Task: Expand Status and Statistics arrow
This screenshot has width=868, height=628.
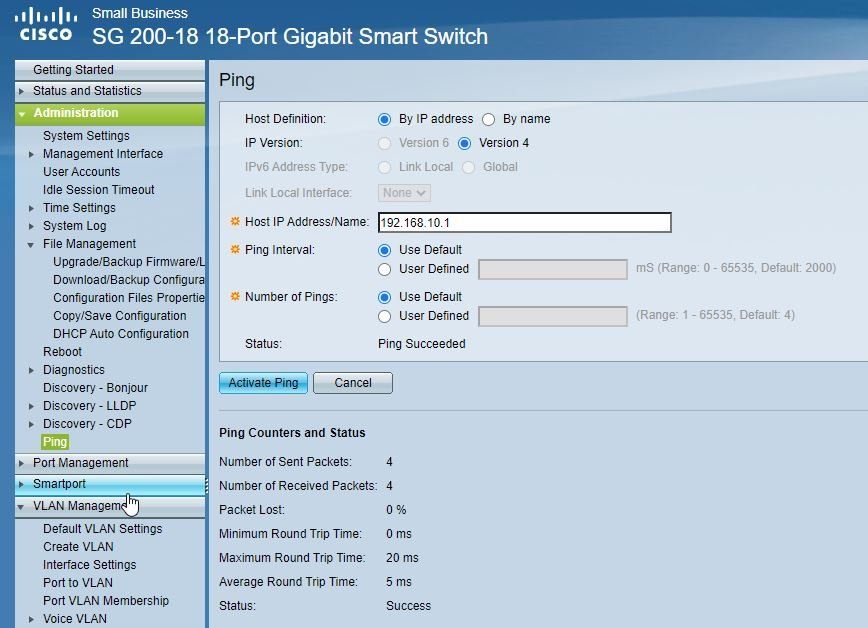Action: pos(22,91)
